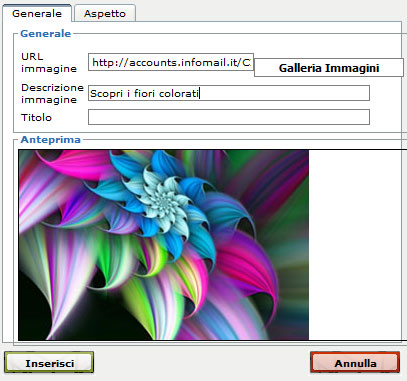Viewport: 407px width, 381px height.
Task: Click the green petals in preview image
Action: [110, 257]
